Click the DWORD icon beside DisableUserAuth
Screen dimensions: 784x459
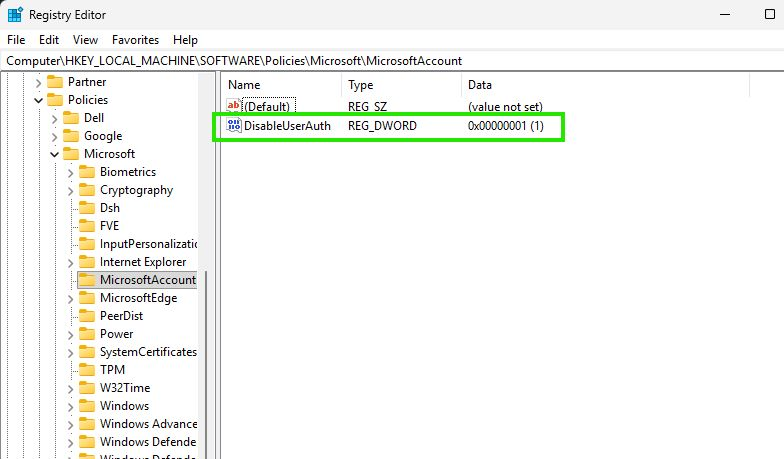click(x=235, y=126)
